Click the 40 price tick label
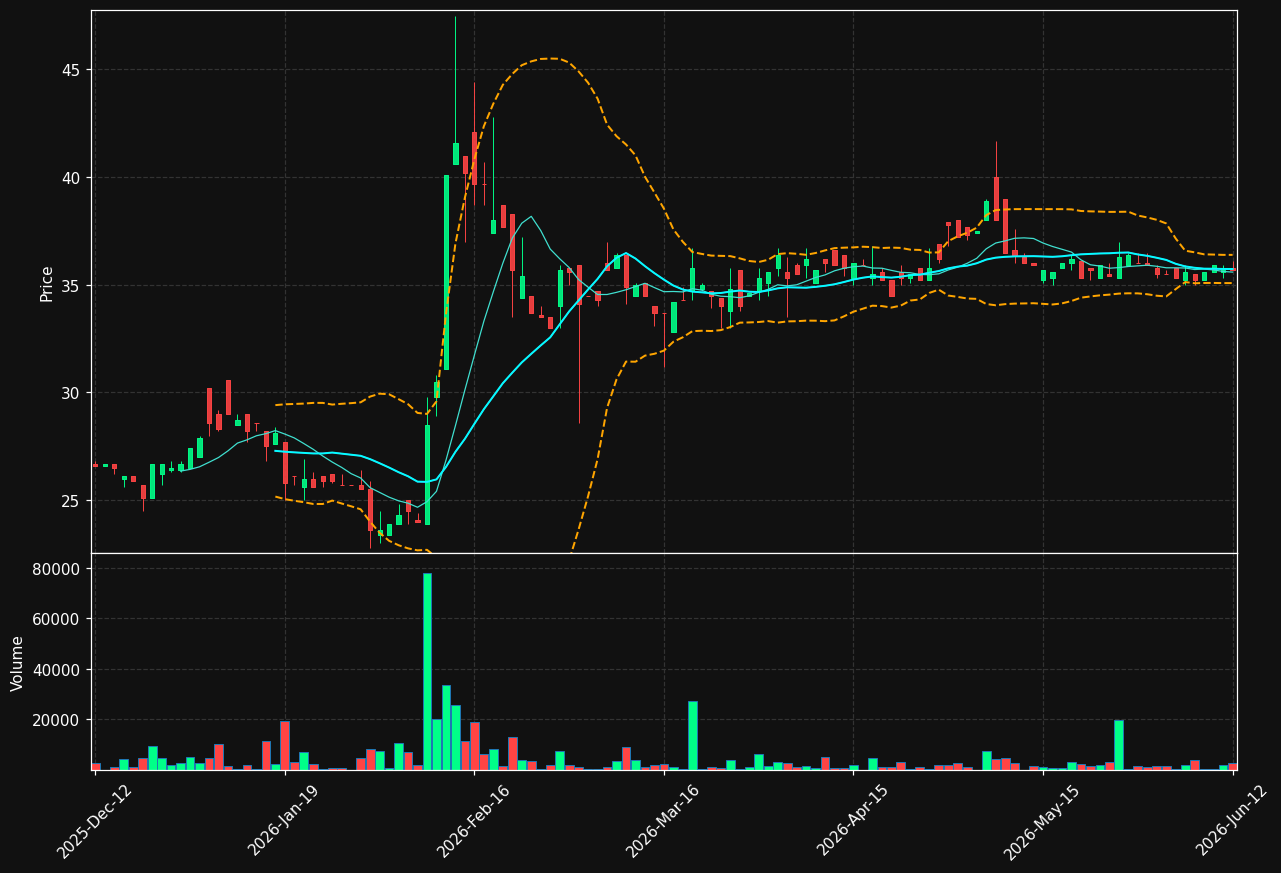 click(71, 178)
